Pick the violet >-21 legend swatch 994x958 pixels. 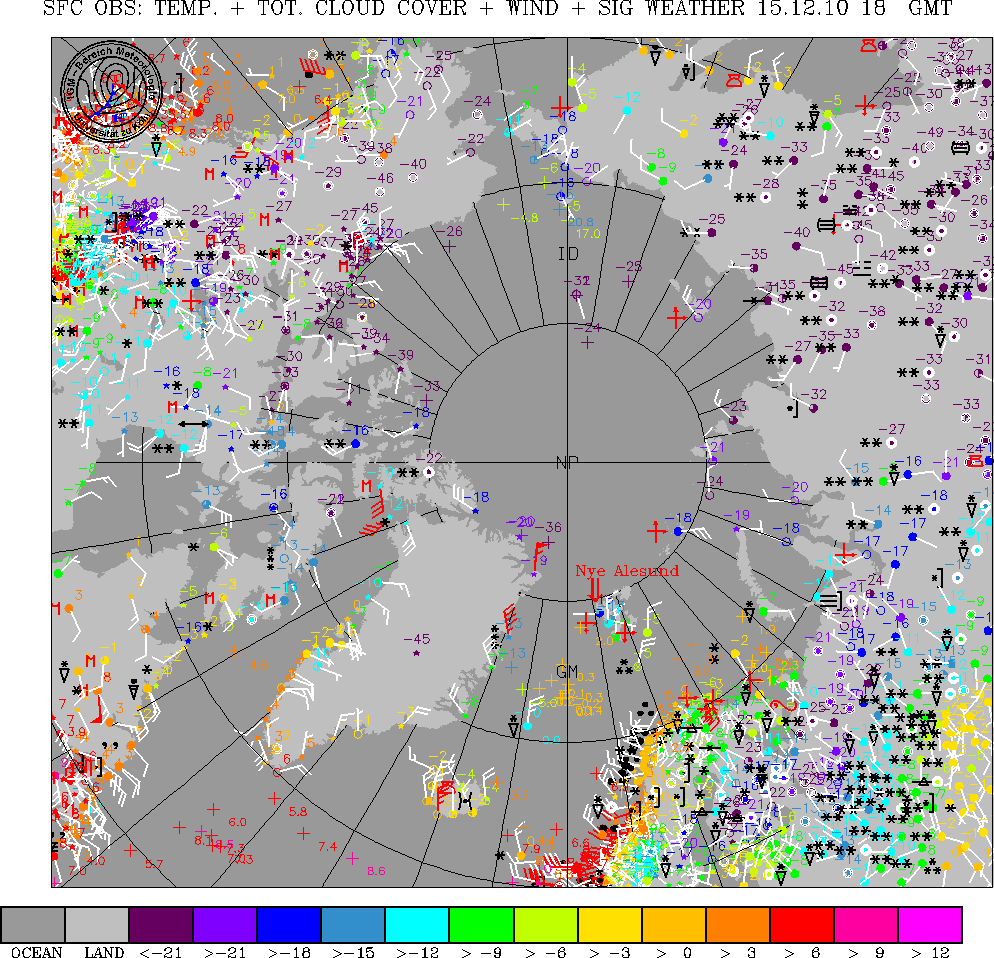pyautogui.click(x=225, y=924)
